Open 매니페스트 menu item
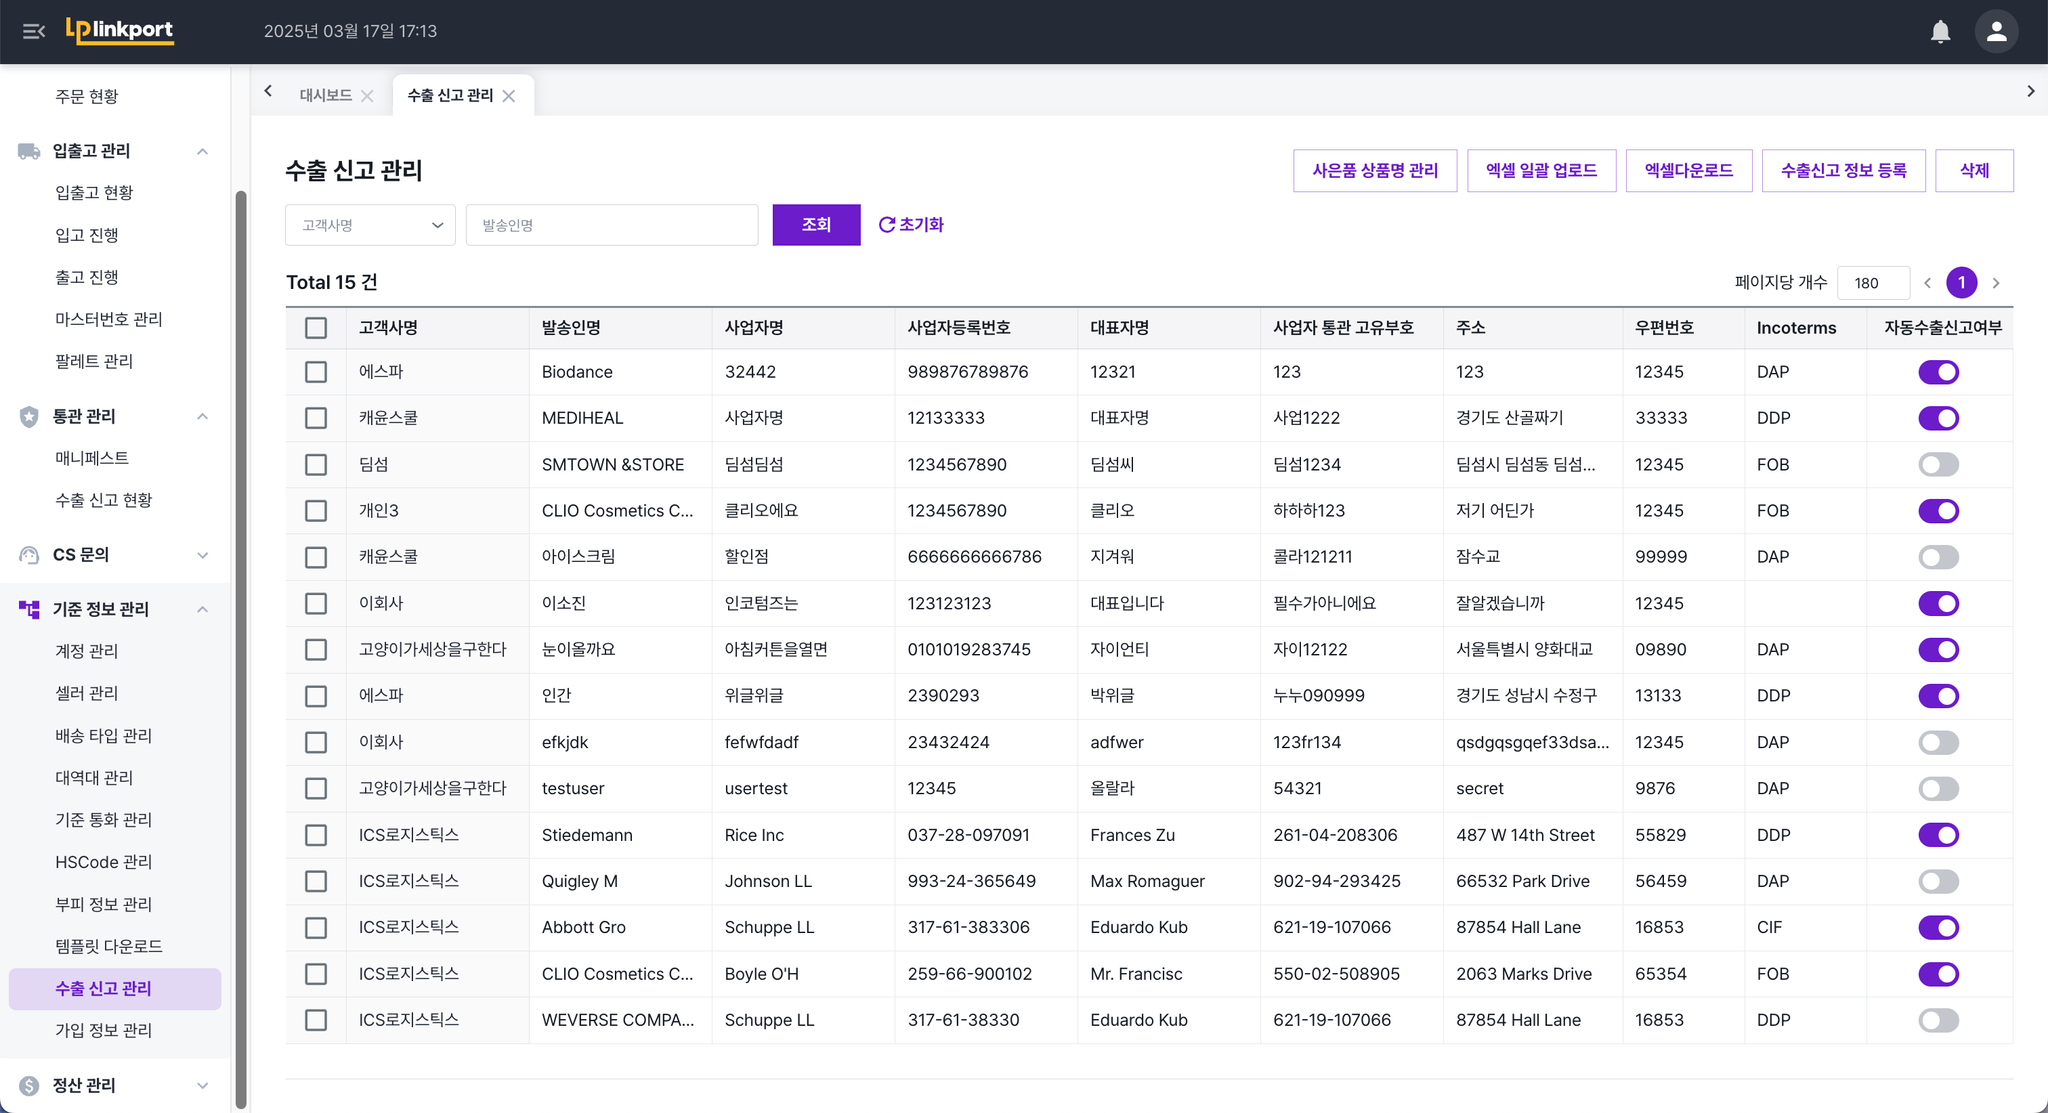Screen dimensions: 2048x1113 92,458
